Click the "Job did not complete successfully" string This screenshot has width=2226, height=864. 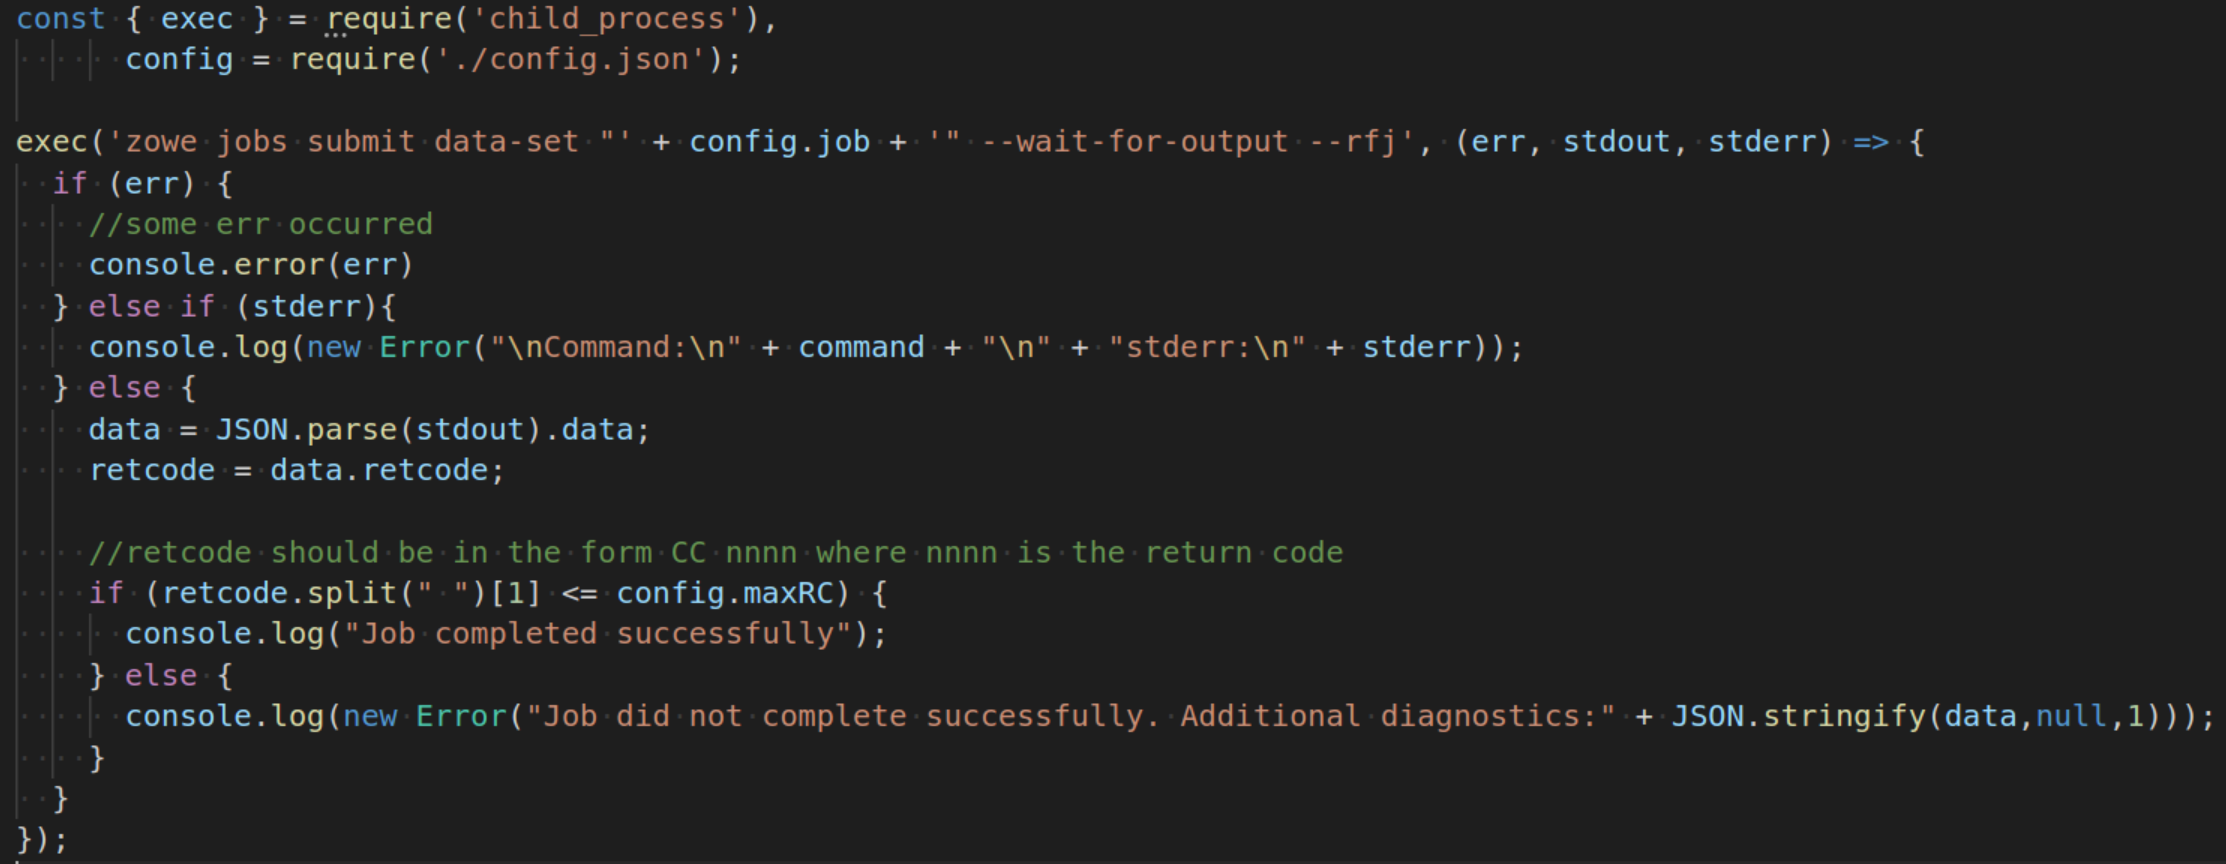pos(1070,716)
